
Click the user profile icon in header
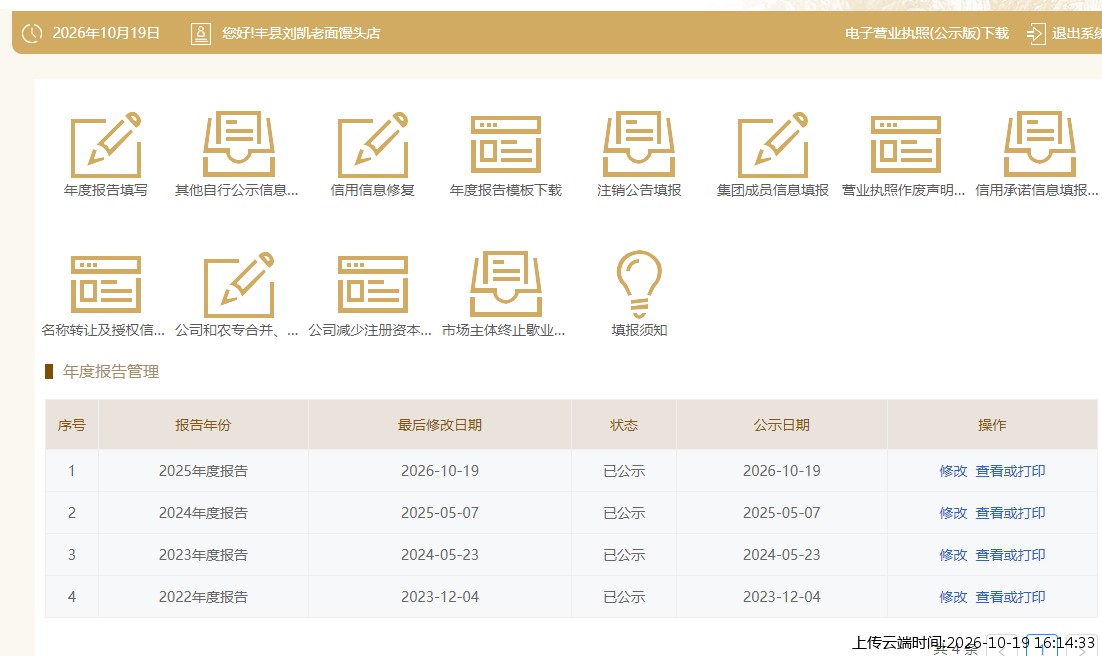pyautogui.click(x=201, y=33)
